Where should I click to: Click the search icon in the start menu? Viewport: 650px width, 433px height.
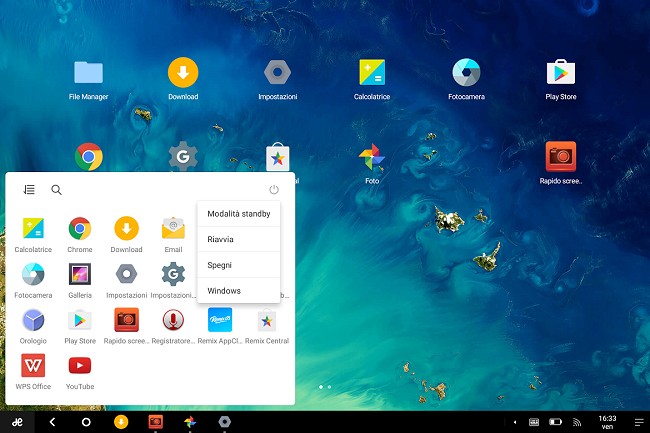[57, 189]
